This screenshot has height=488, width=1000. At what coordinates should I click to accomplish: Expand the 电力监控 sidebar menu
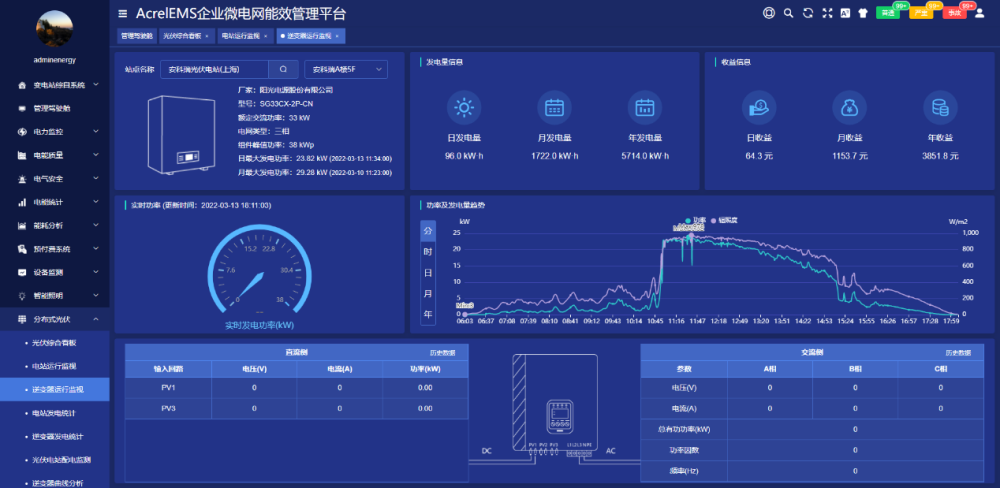pos(57,132)
